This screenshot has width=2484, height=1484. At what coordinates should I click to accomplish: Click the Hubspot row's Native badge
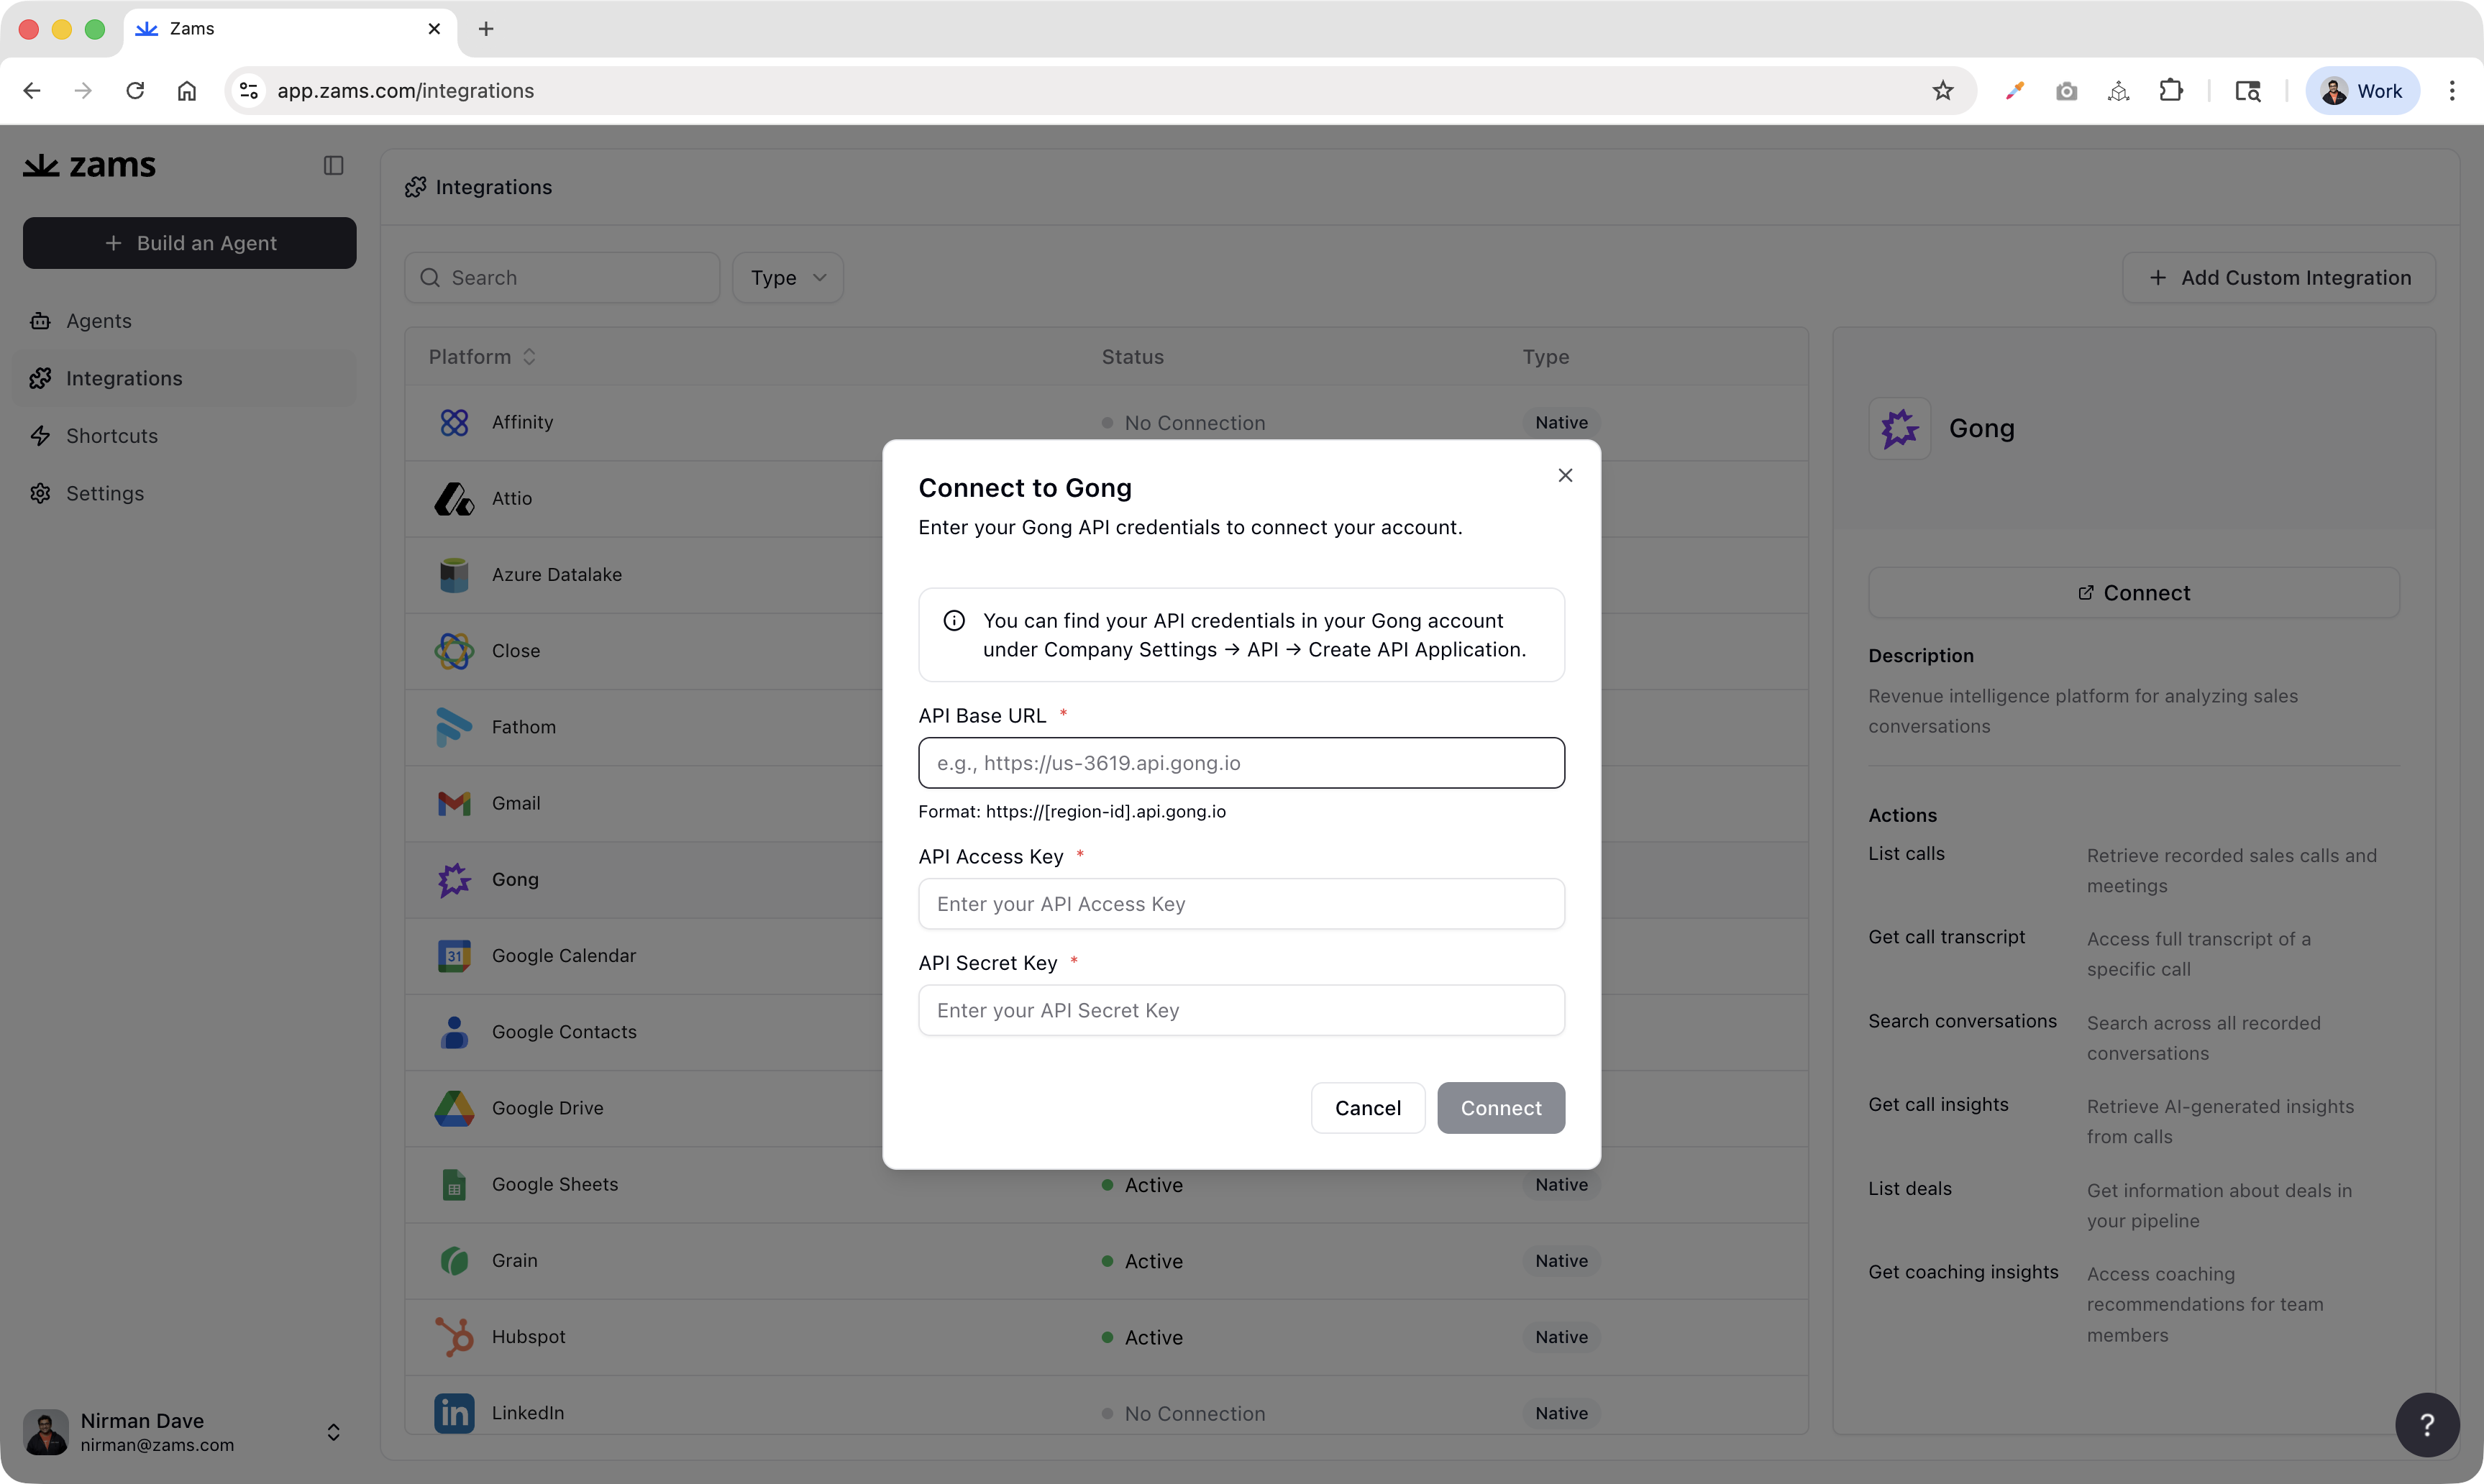coord(1561,1337)
